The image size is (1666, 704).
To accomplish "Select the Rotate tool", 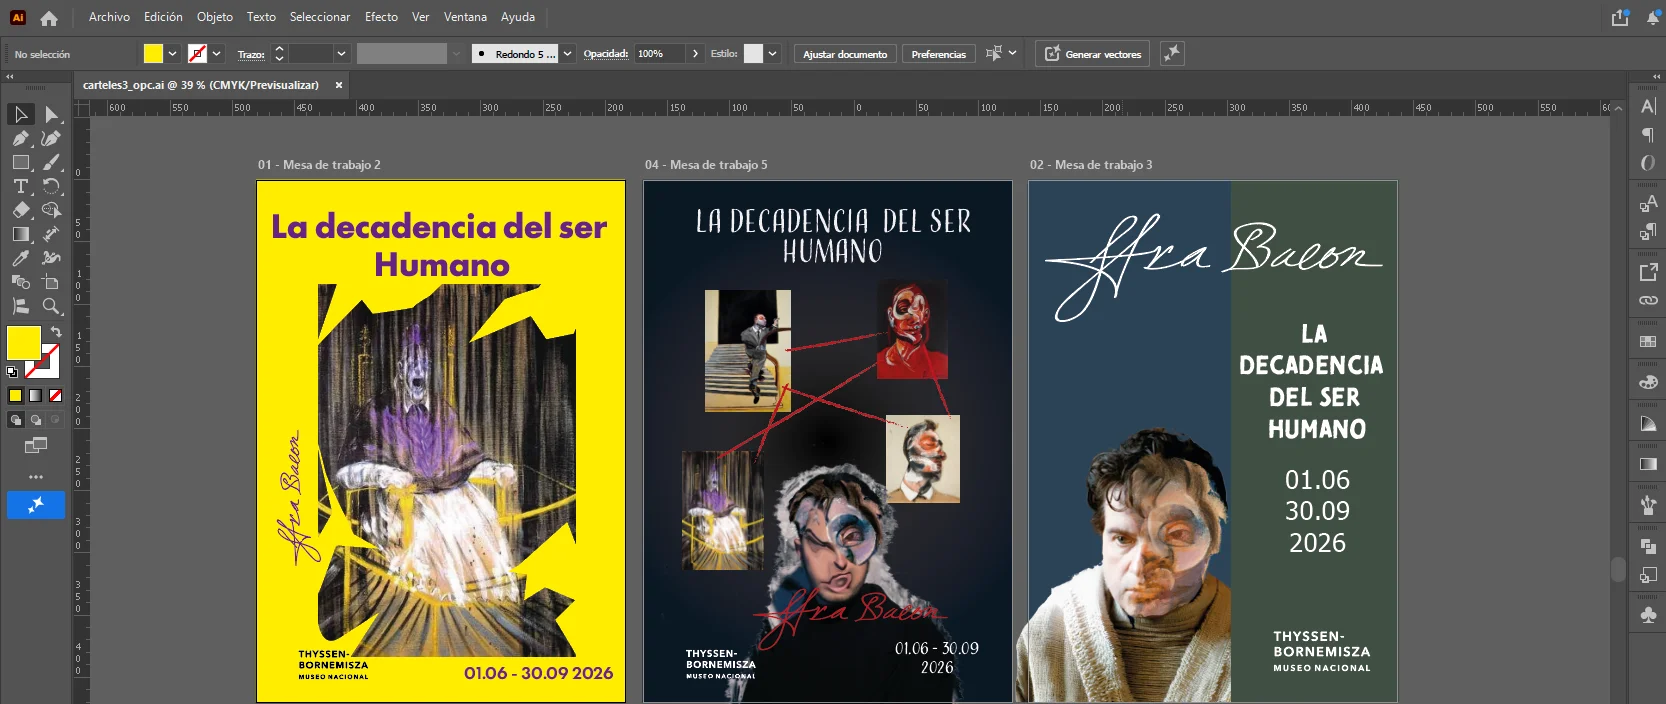I will [51, 186].
